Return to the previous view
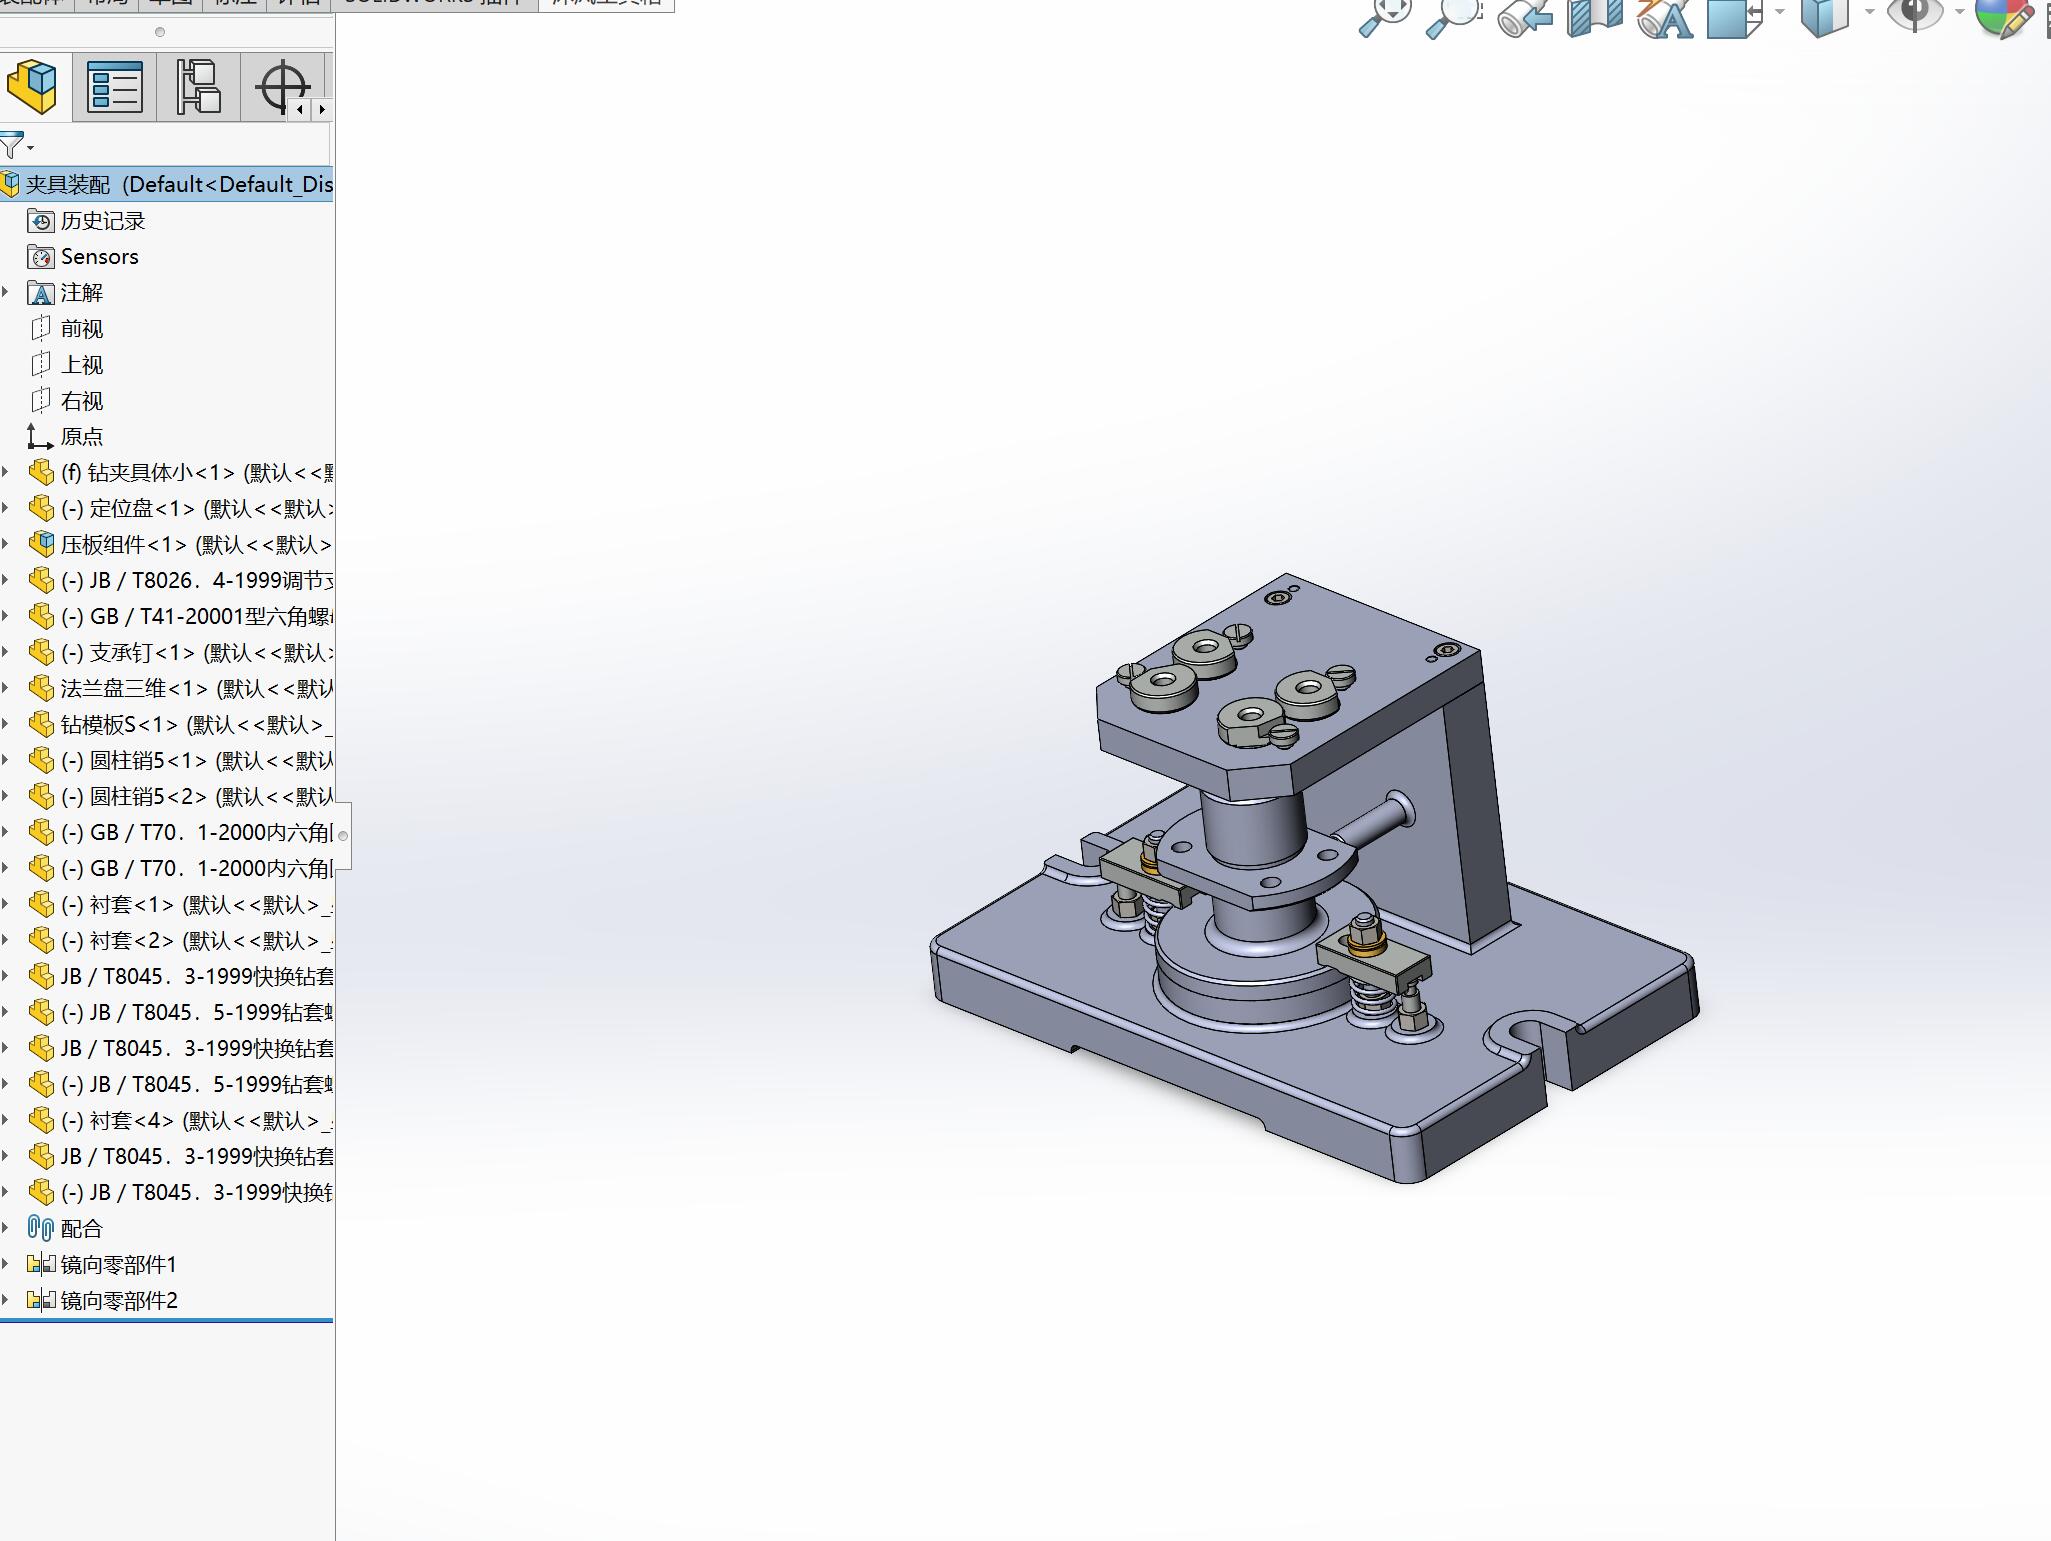 pyautogui.click(x=1524, y=17)
